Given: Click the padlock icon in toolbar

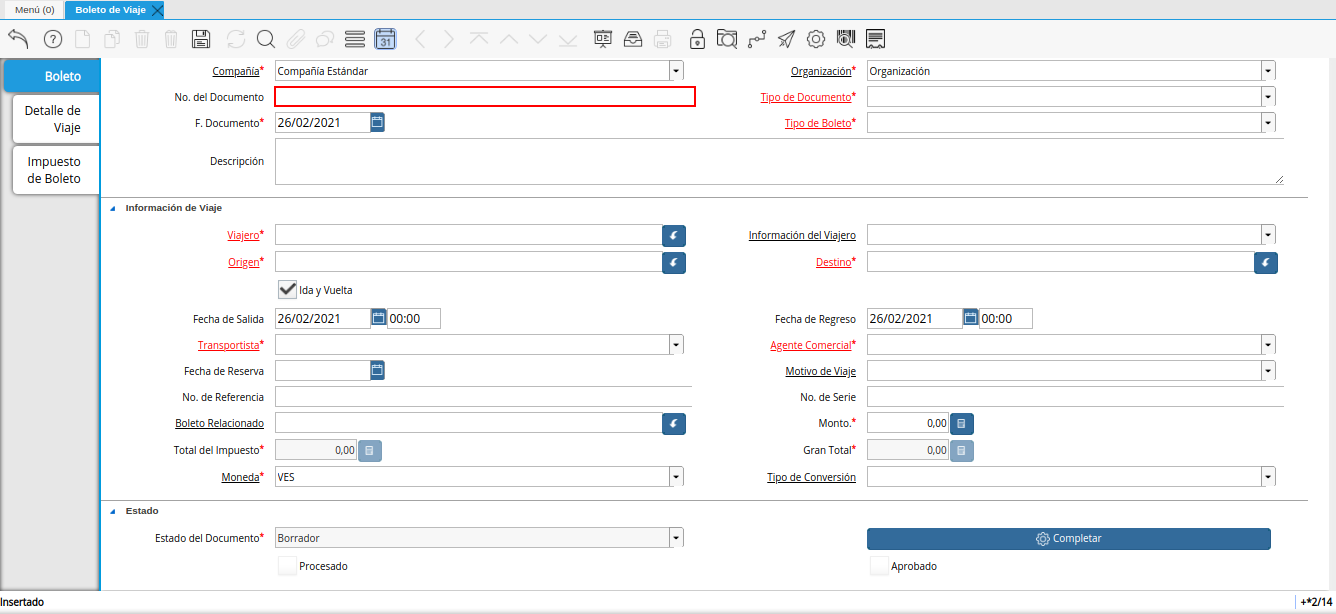Looking at the screenshot, I should (697, 39).
